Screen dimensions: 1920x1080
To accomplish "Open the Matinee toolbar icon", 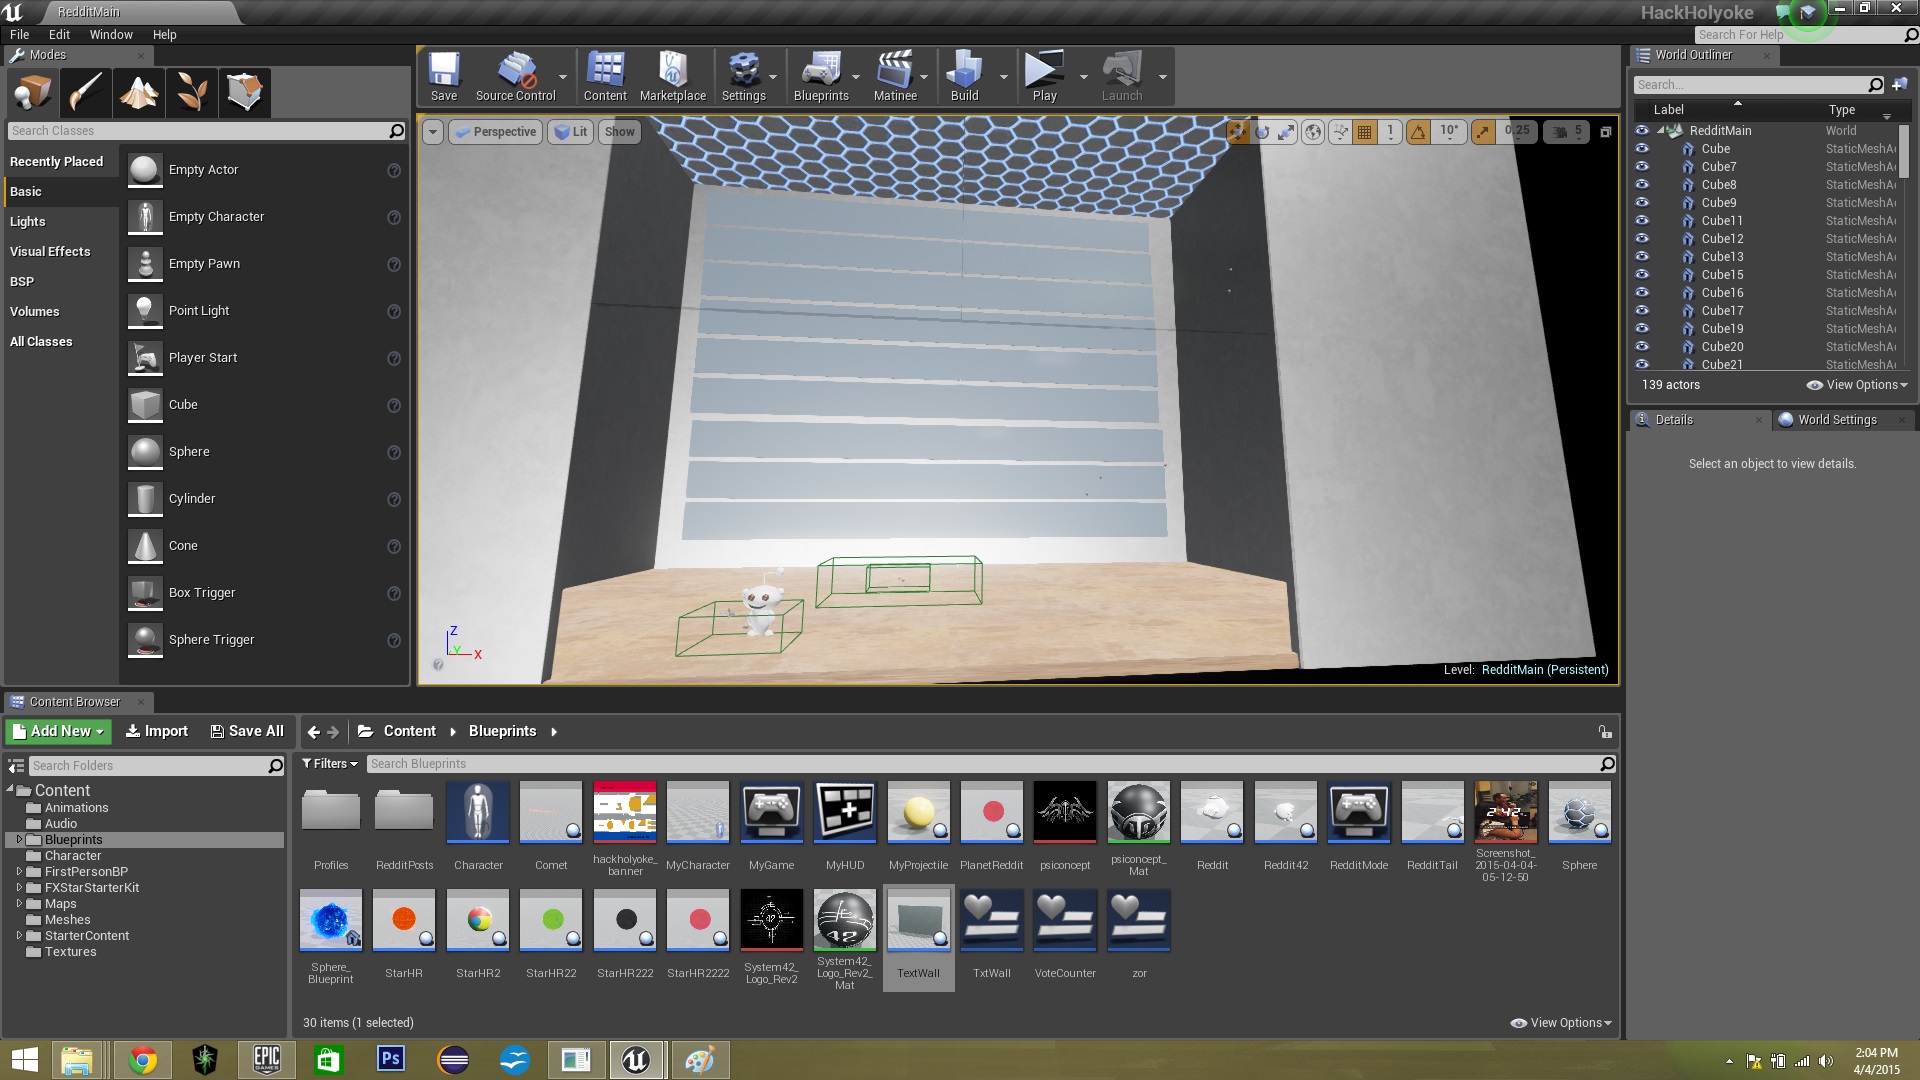I will 894,77.
